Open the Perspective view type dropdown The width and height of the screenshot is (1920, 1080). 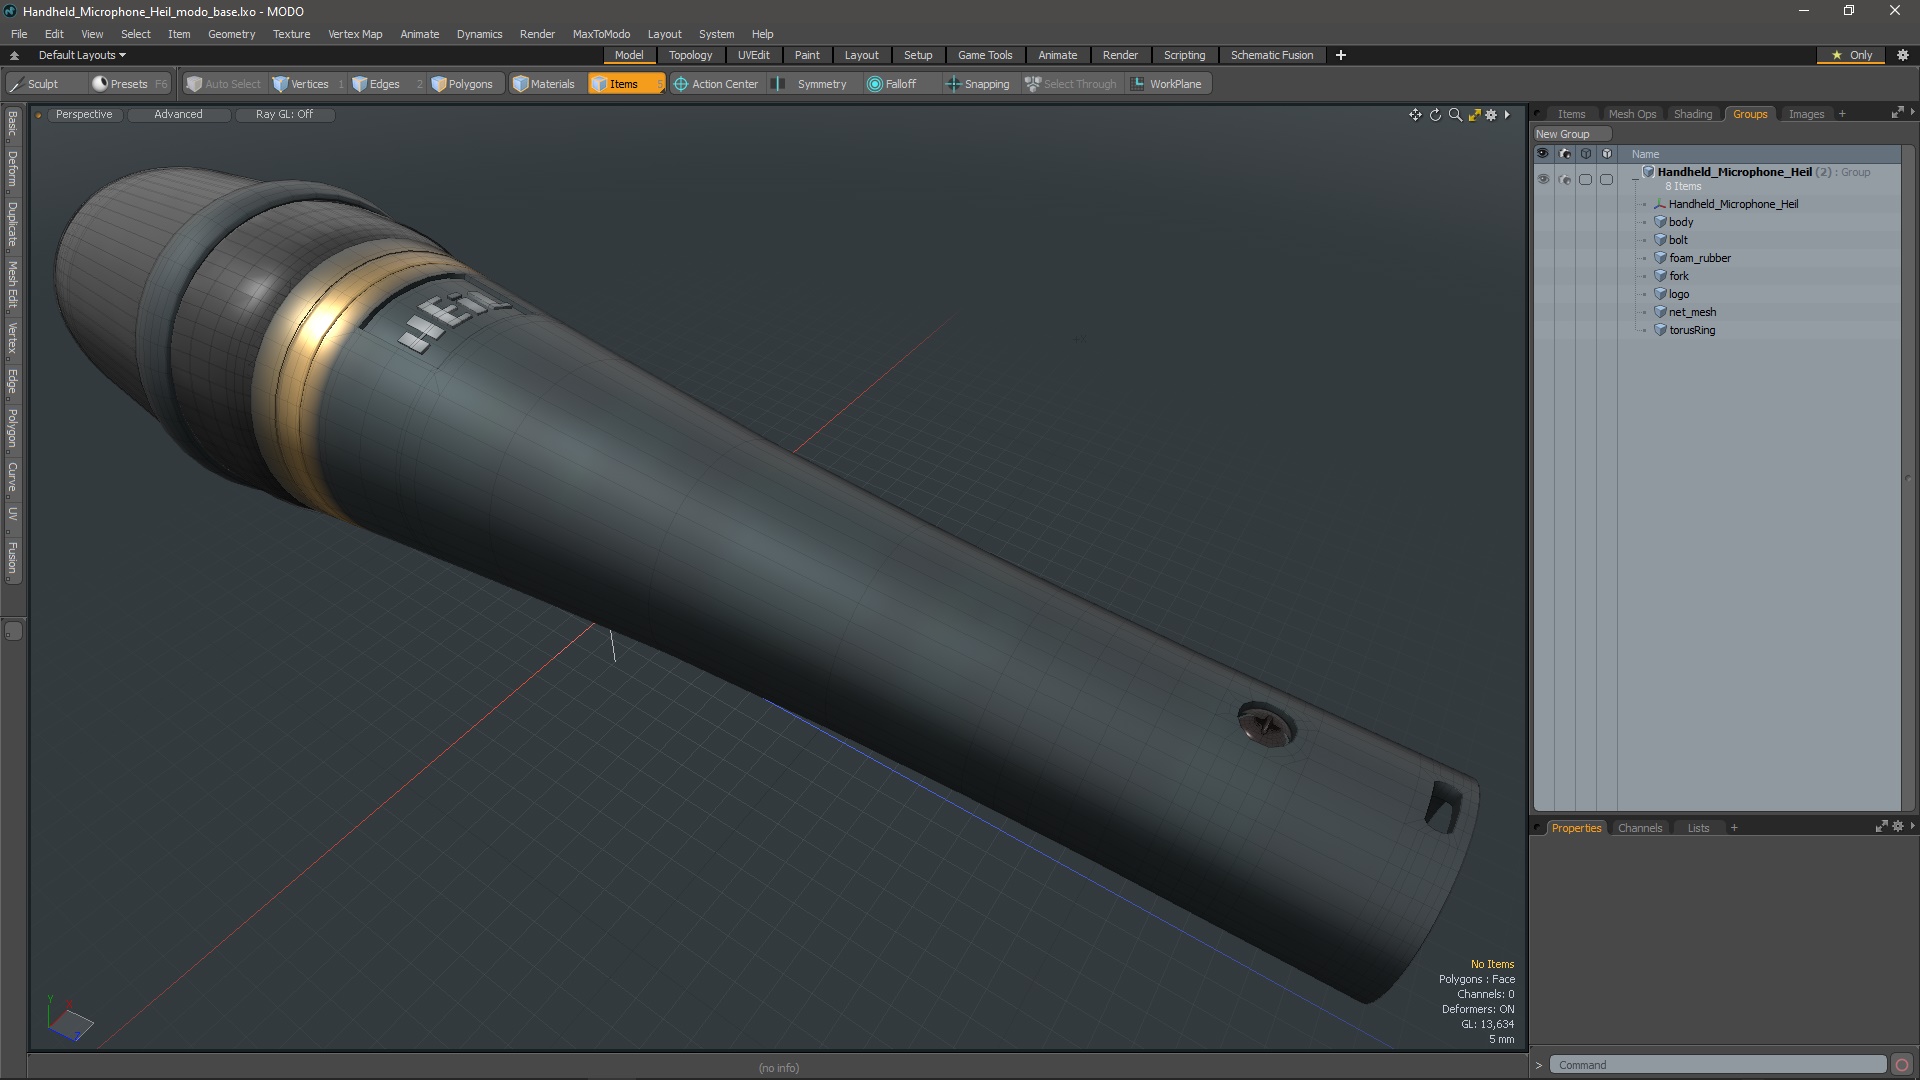coord(84,115)
